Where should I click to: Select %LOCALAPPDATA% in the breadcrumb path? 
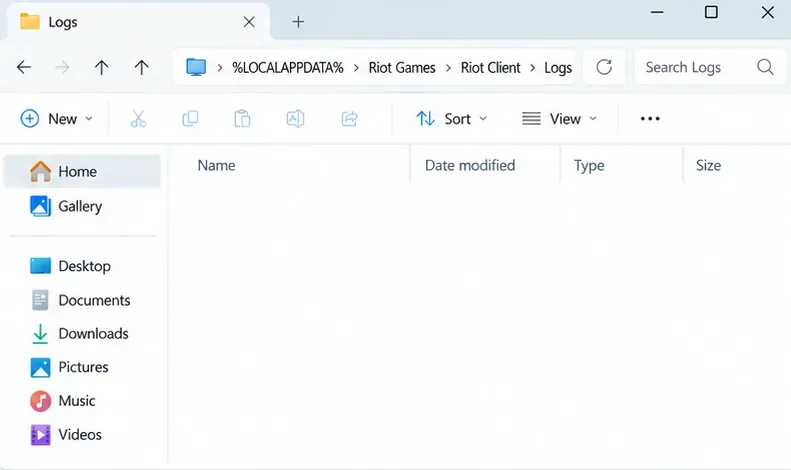(x=288, y=68)
